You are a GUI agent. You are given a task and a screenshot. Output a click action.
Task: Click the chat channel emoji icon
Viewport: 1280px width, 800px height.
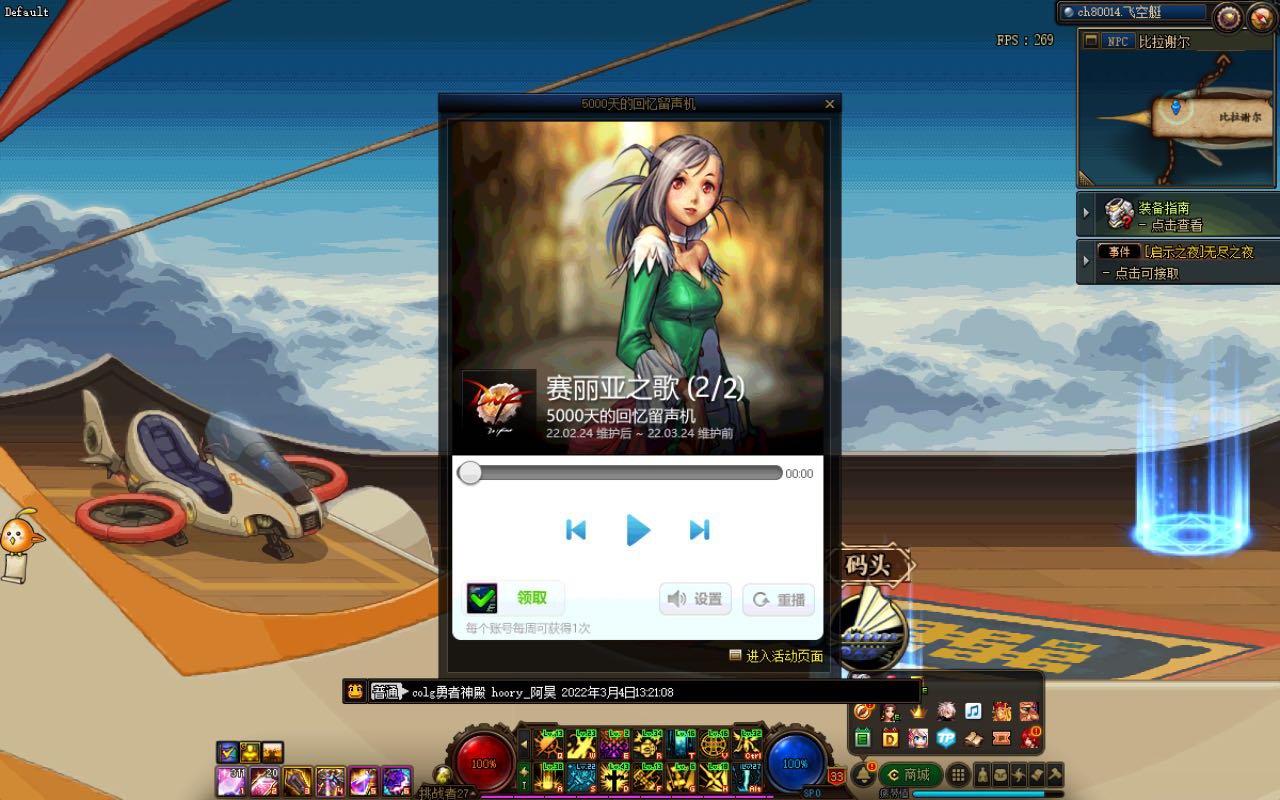355,691
